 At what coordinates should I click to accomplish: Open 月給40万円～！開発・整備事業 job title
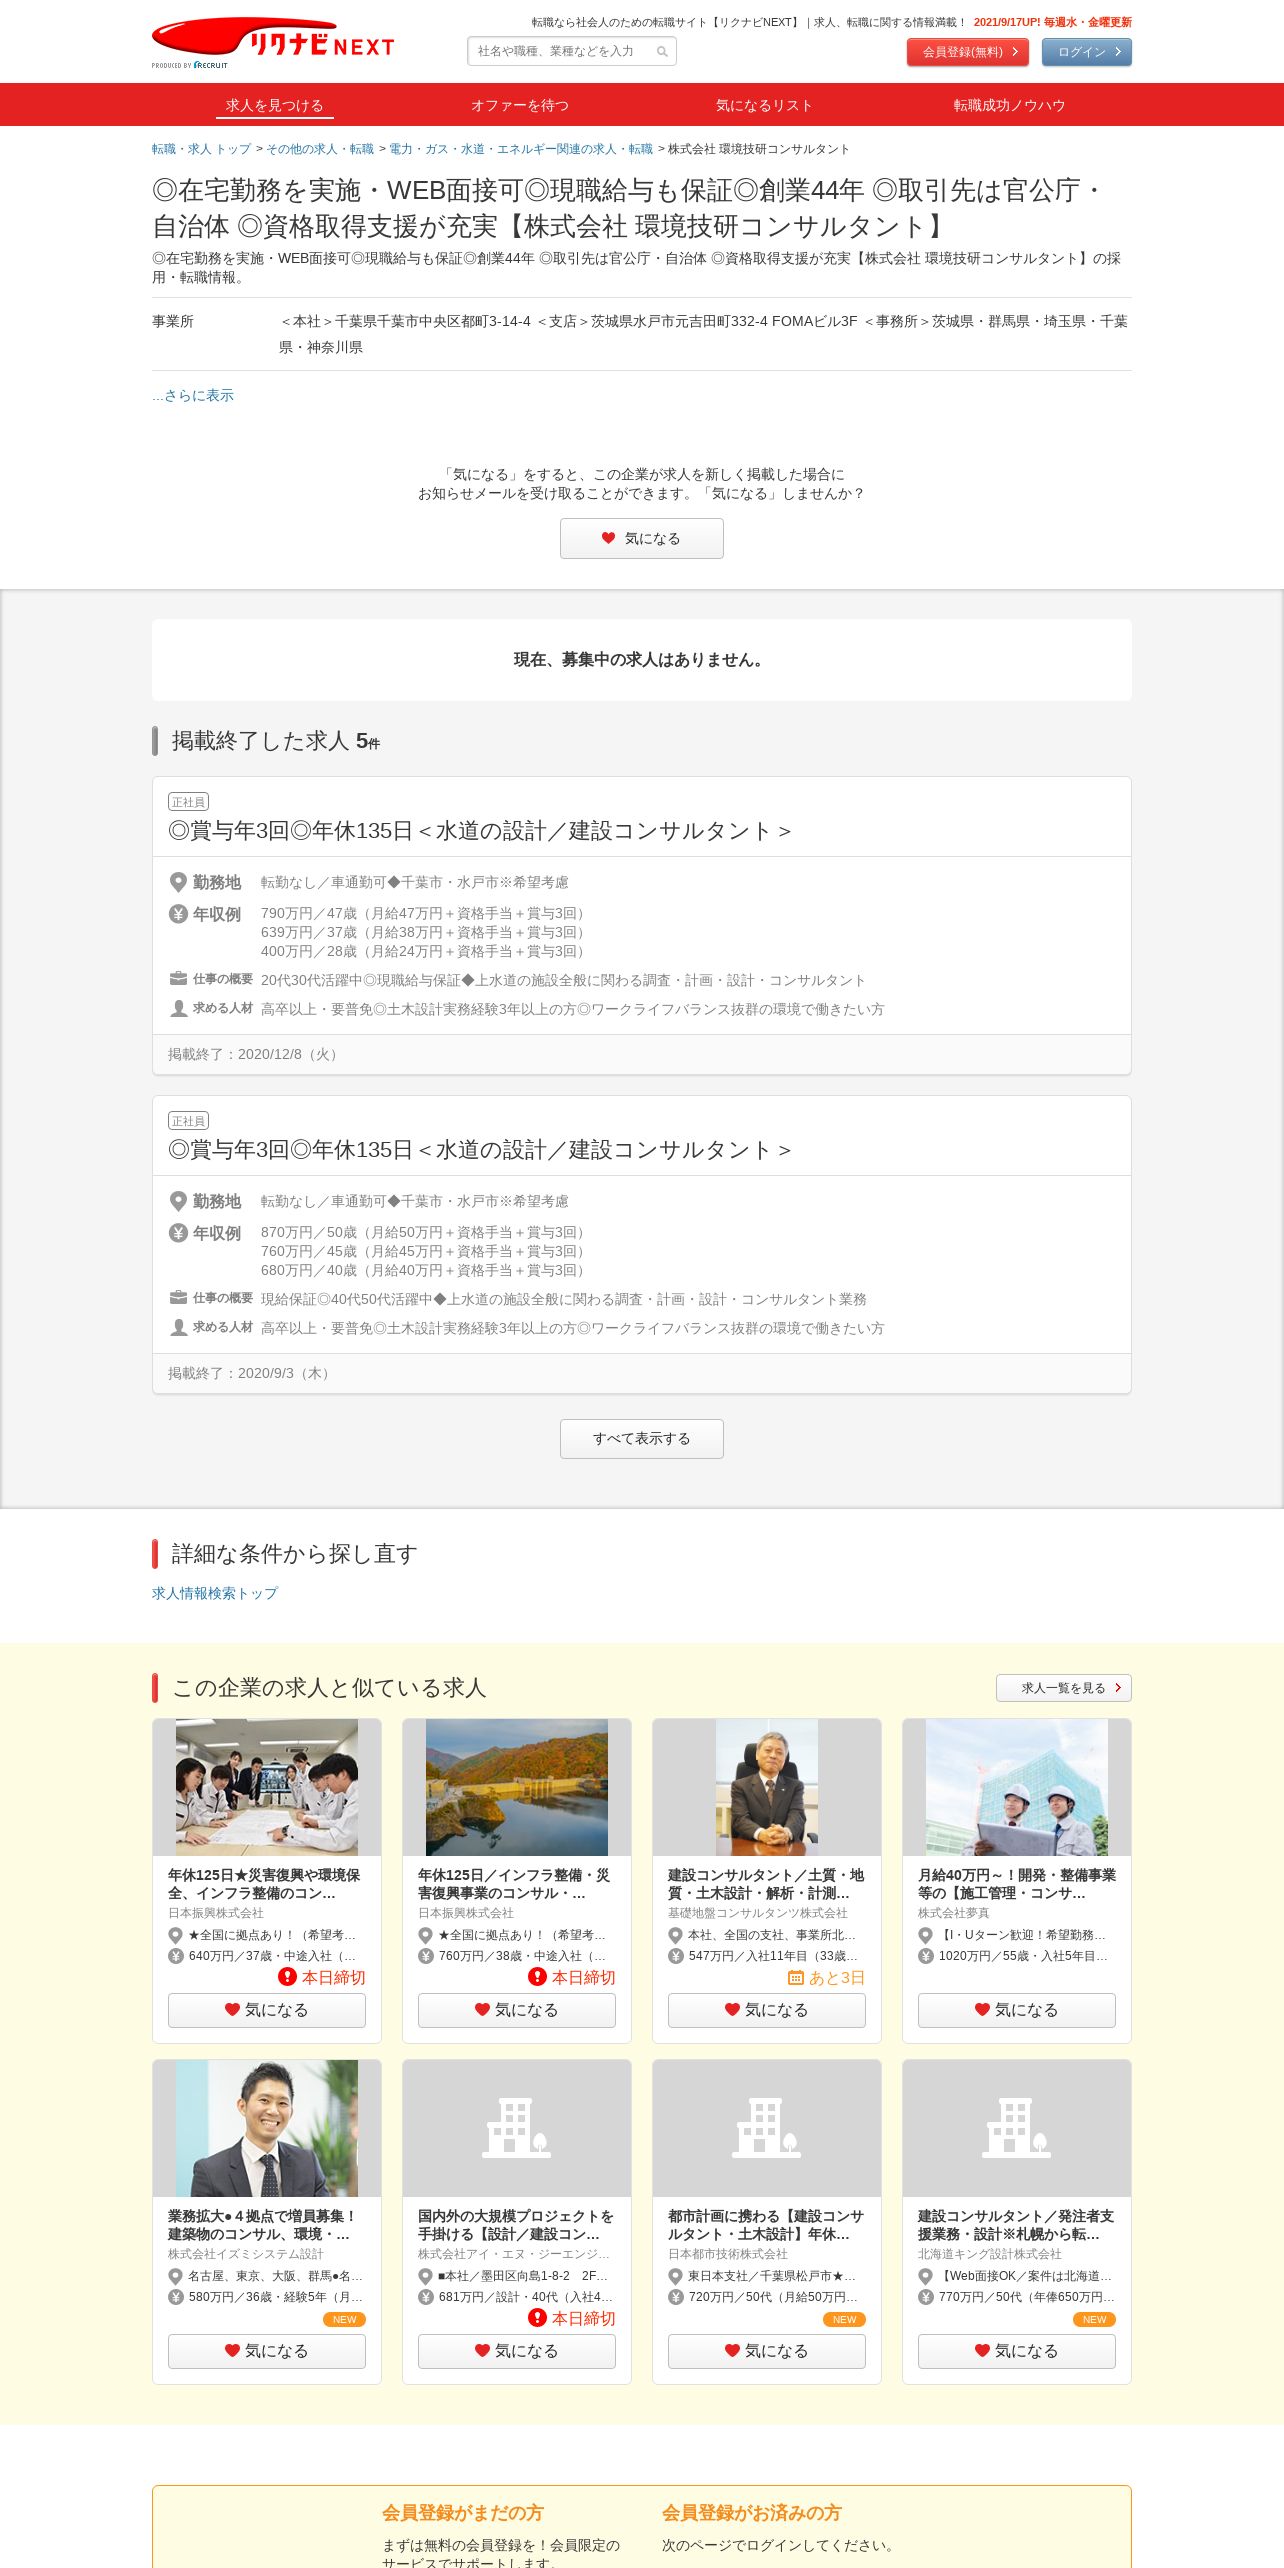1017,1884
